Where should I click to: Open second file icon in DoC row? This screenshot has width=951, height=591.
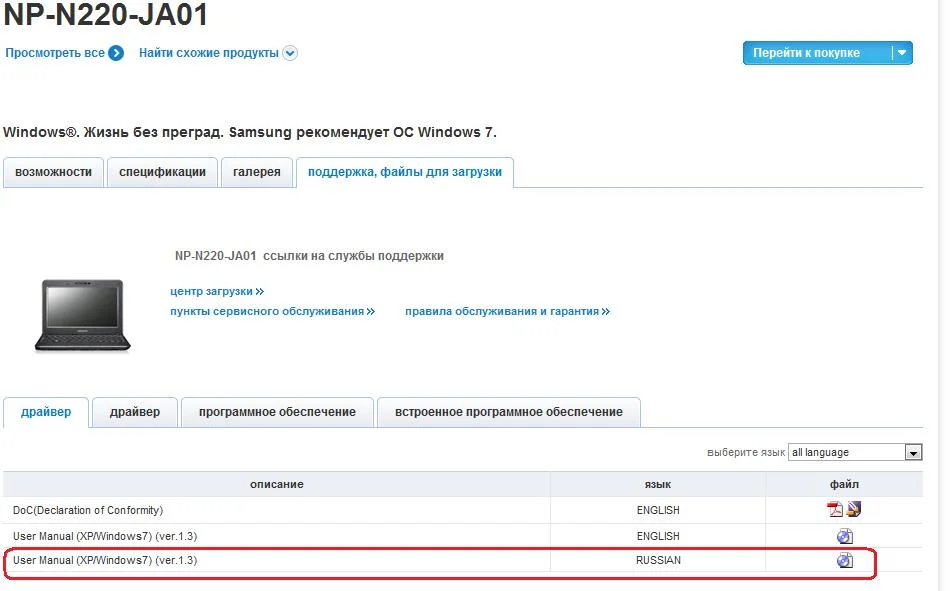[x=854, y=509]
